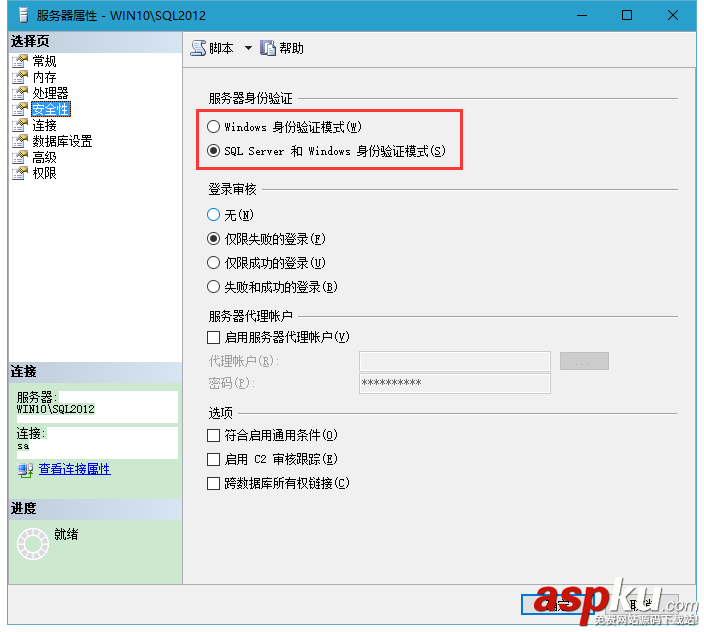Screen dimensions: 704x632
Task: Click the 代理帐户 input field
Action: coord(455,361)
